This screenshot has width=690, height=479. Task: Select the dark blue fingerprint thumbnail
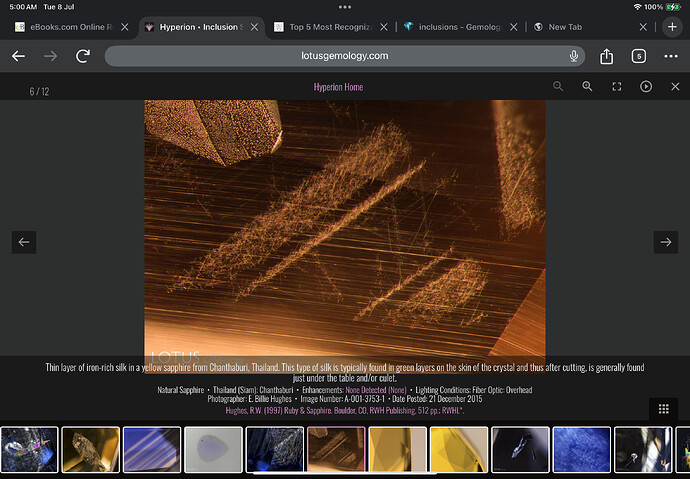click(275, 450)
